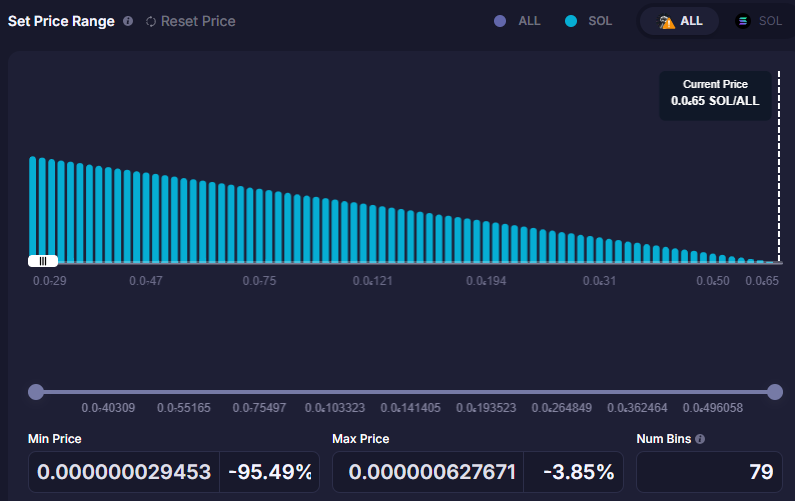Click the slider tick label 0.0₇75497
This screenshot has height=501, width=795.
[259, 408]
